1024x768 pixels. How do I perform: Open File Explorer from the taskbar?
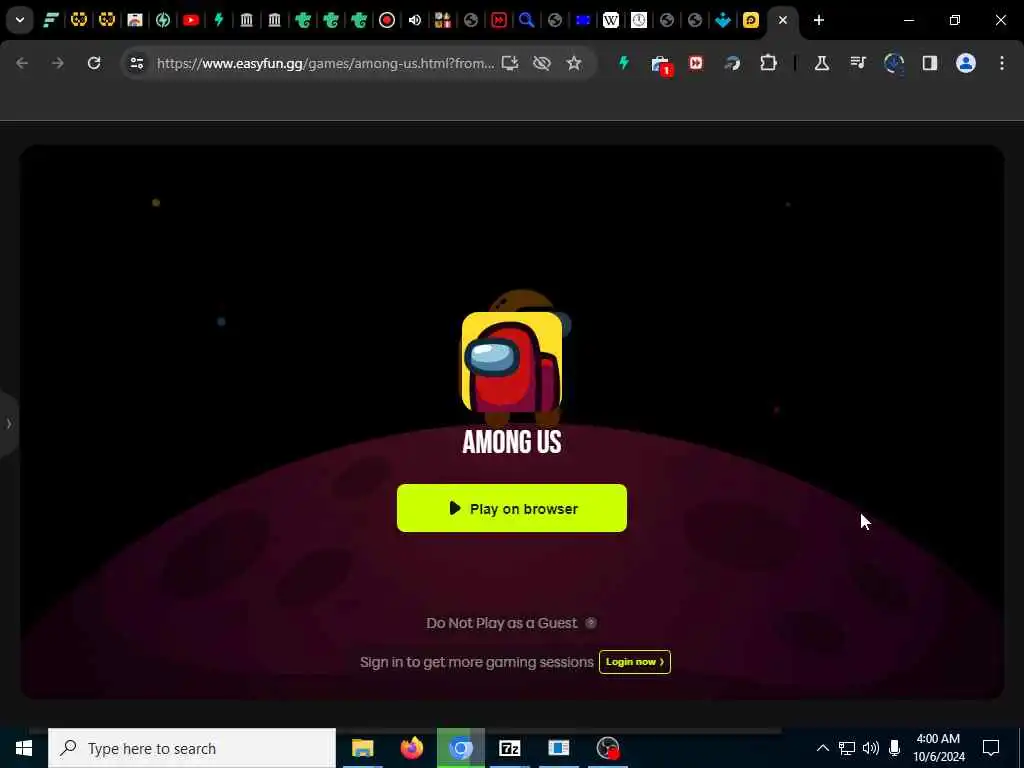coord(362,748)
